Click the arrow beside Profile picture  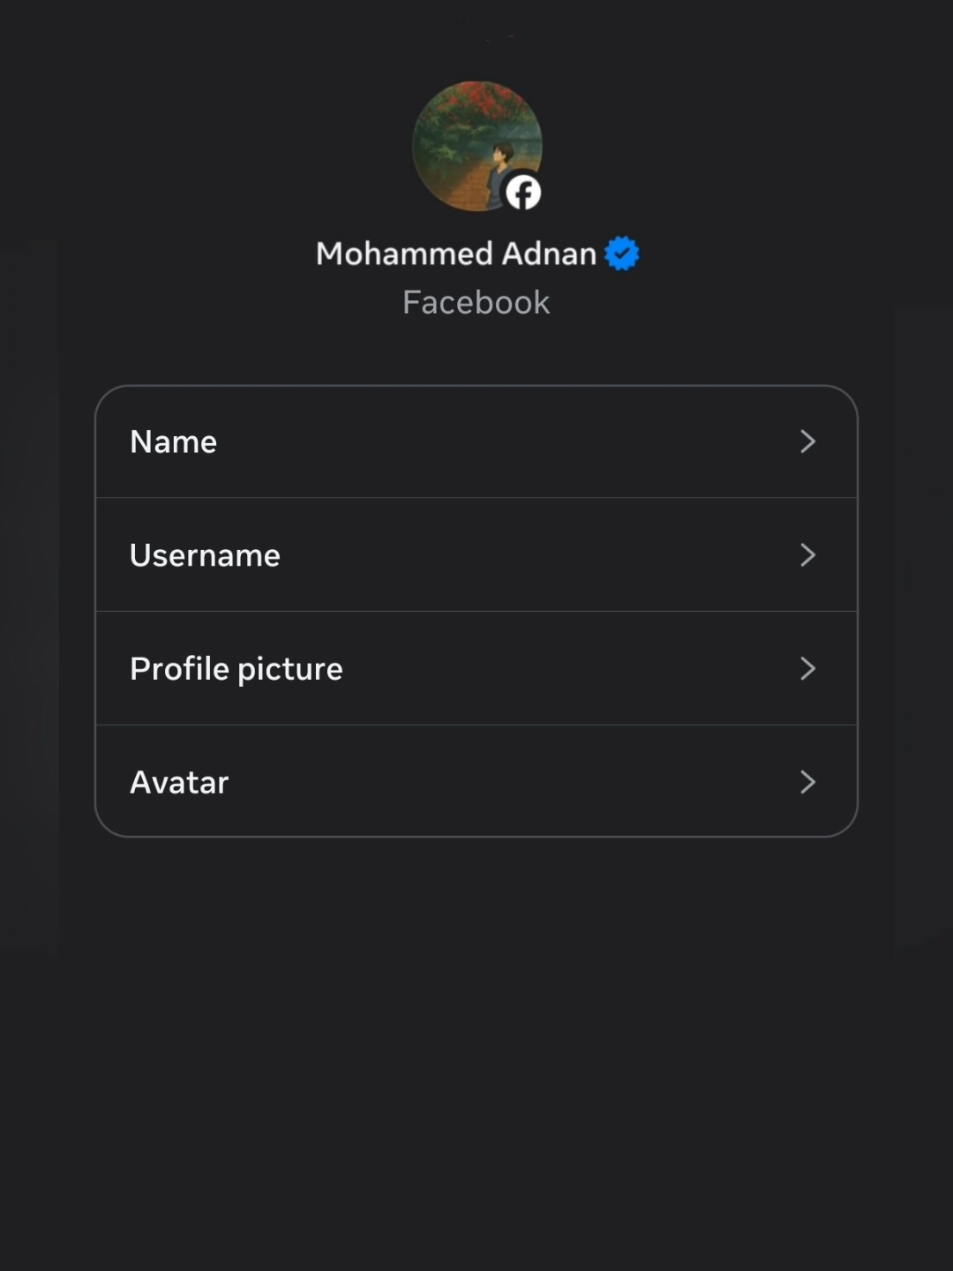[x=808, y=668]
